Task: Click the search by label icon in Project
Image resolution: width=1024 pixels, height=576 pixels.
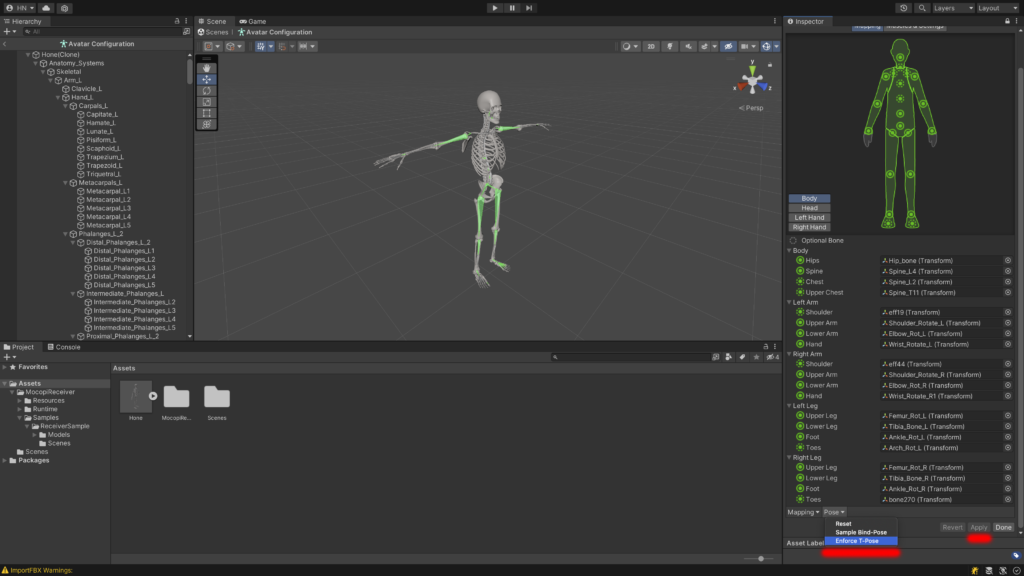Action: (743, 357)
